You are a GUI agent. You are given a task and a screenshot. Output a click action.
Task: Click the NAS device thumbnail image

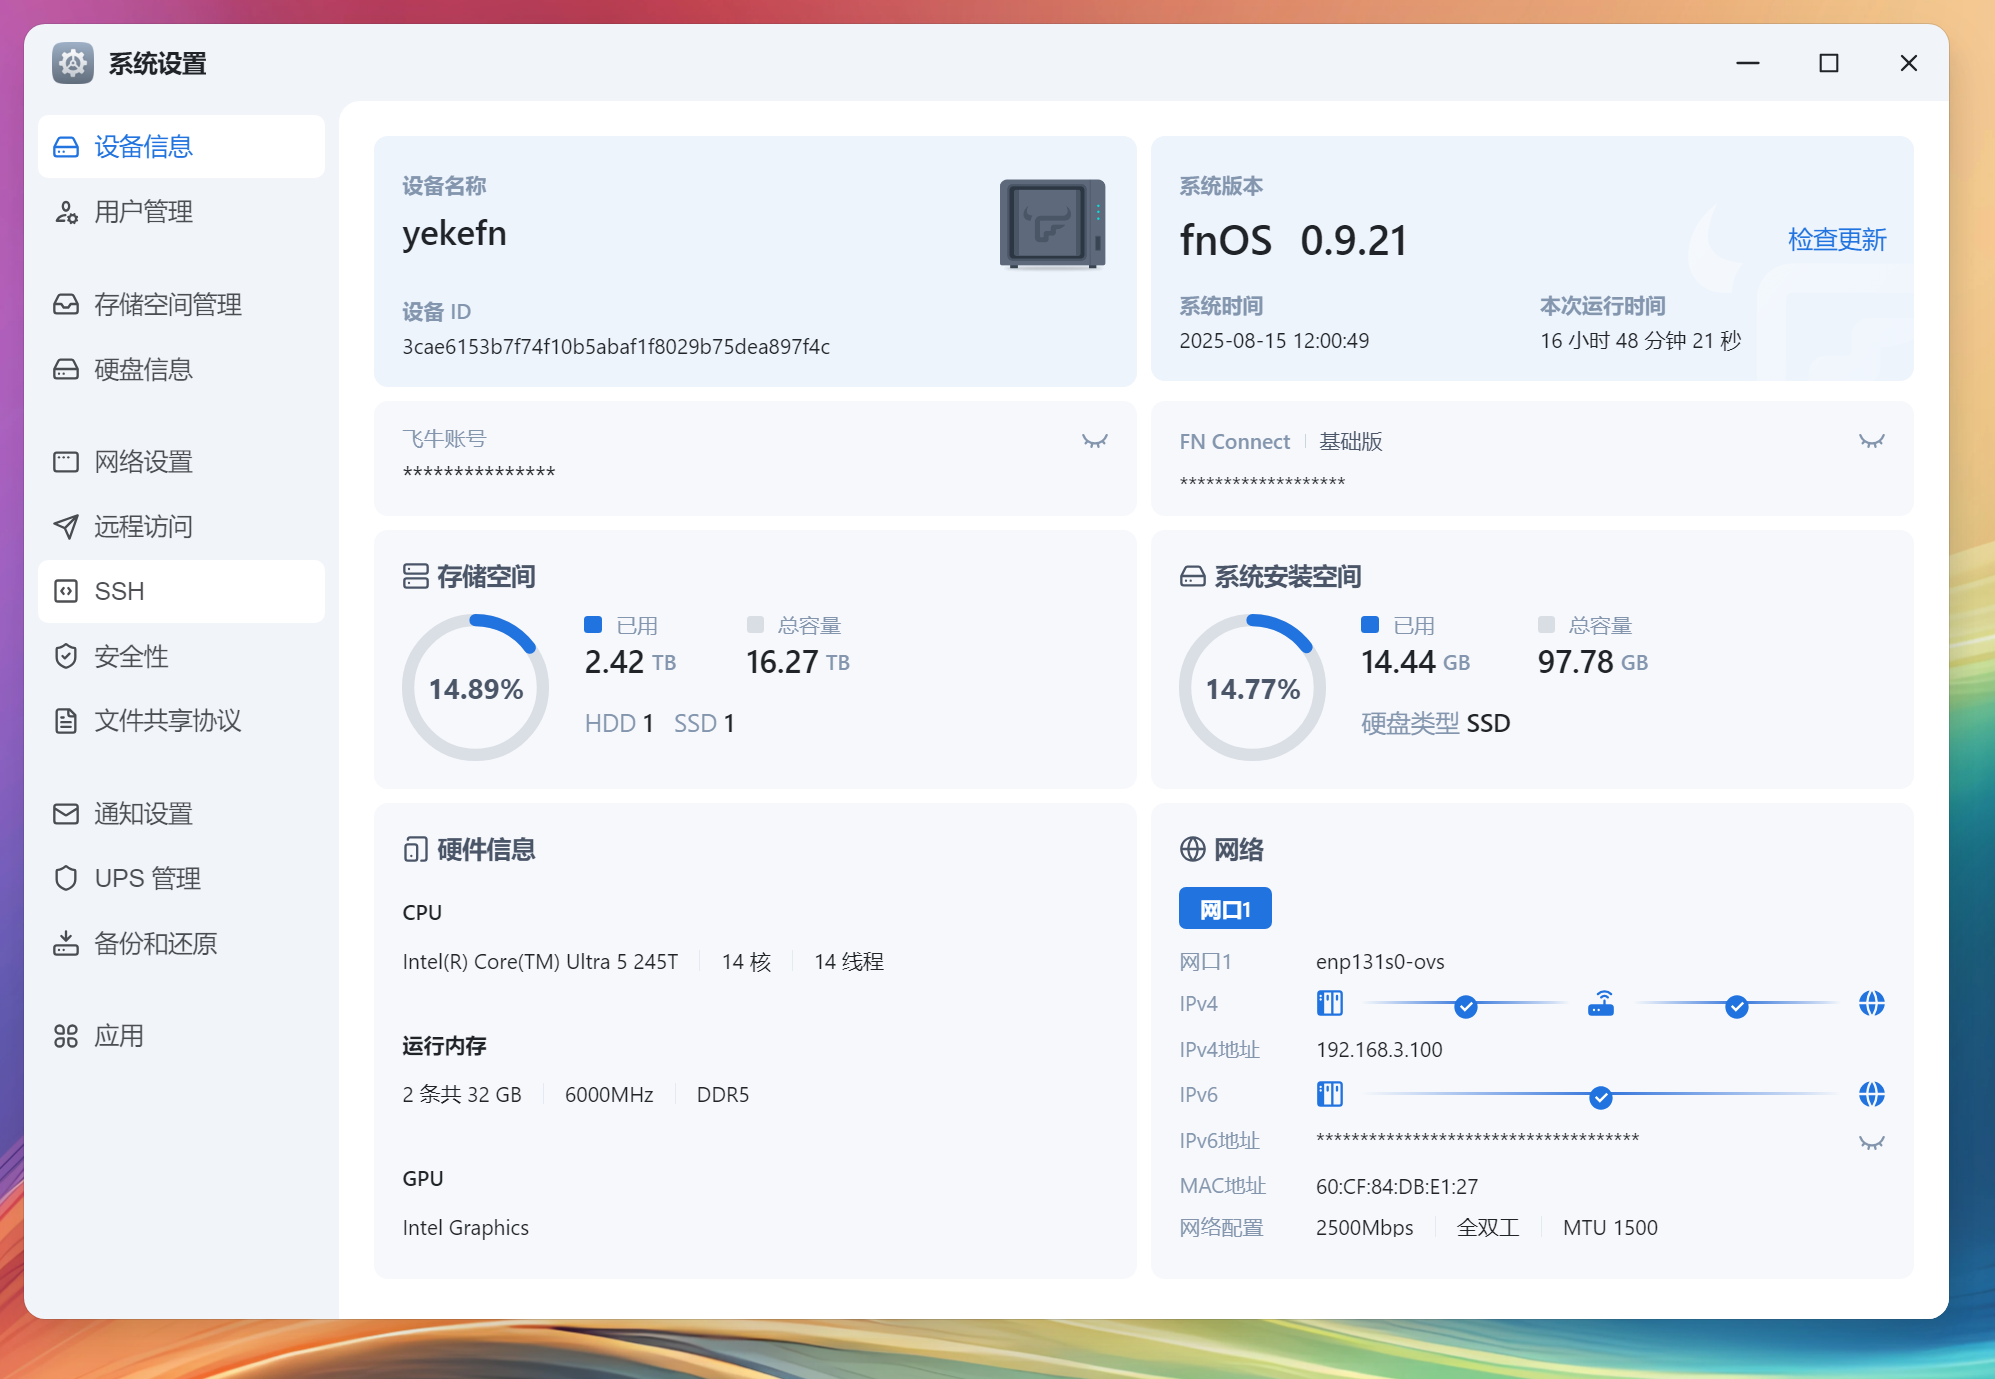coord(1052,224)
